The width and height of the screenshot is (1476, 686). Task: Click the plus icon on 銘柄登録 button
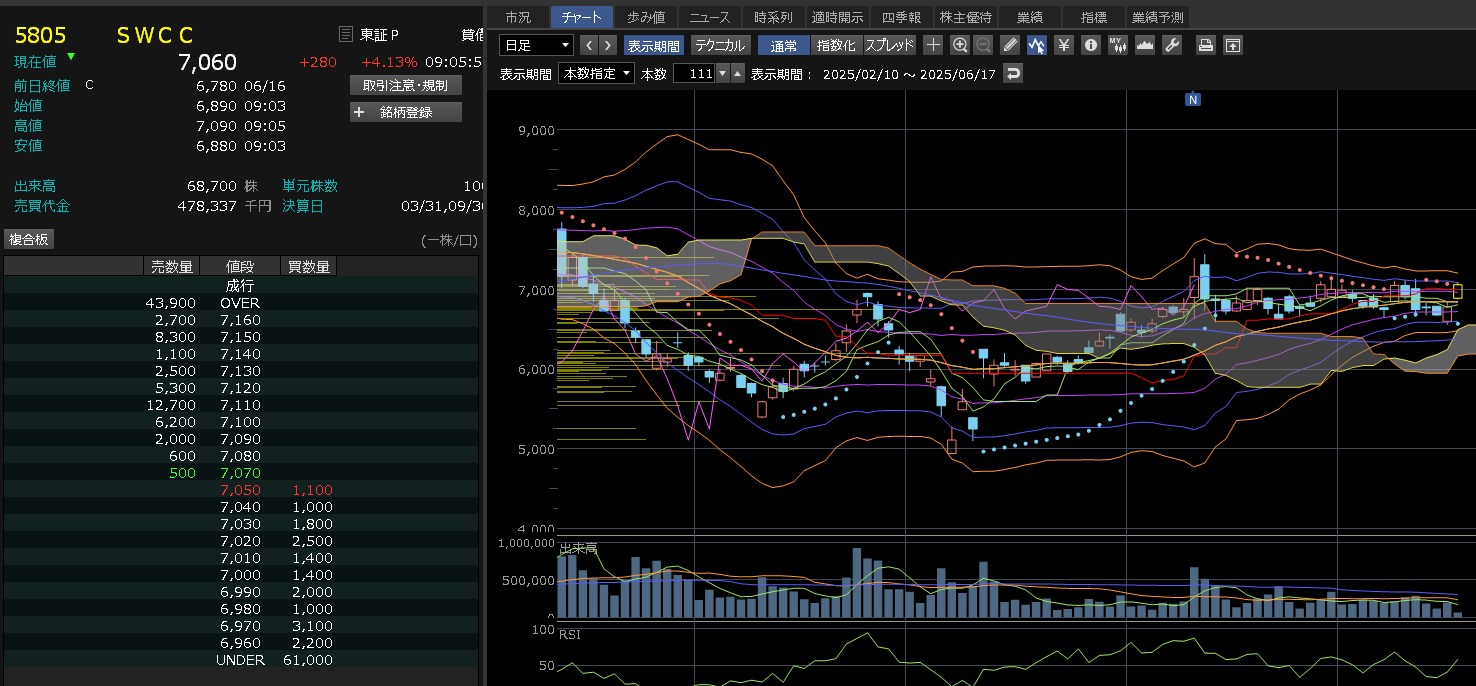point(360,112)
